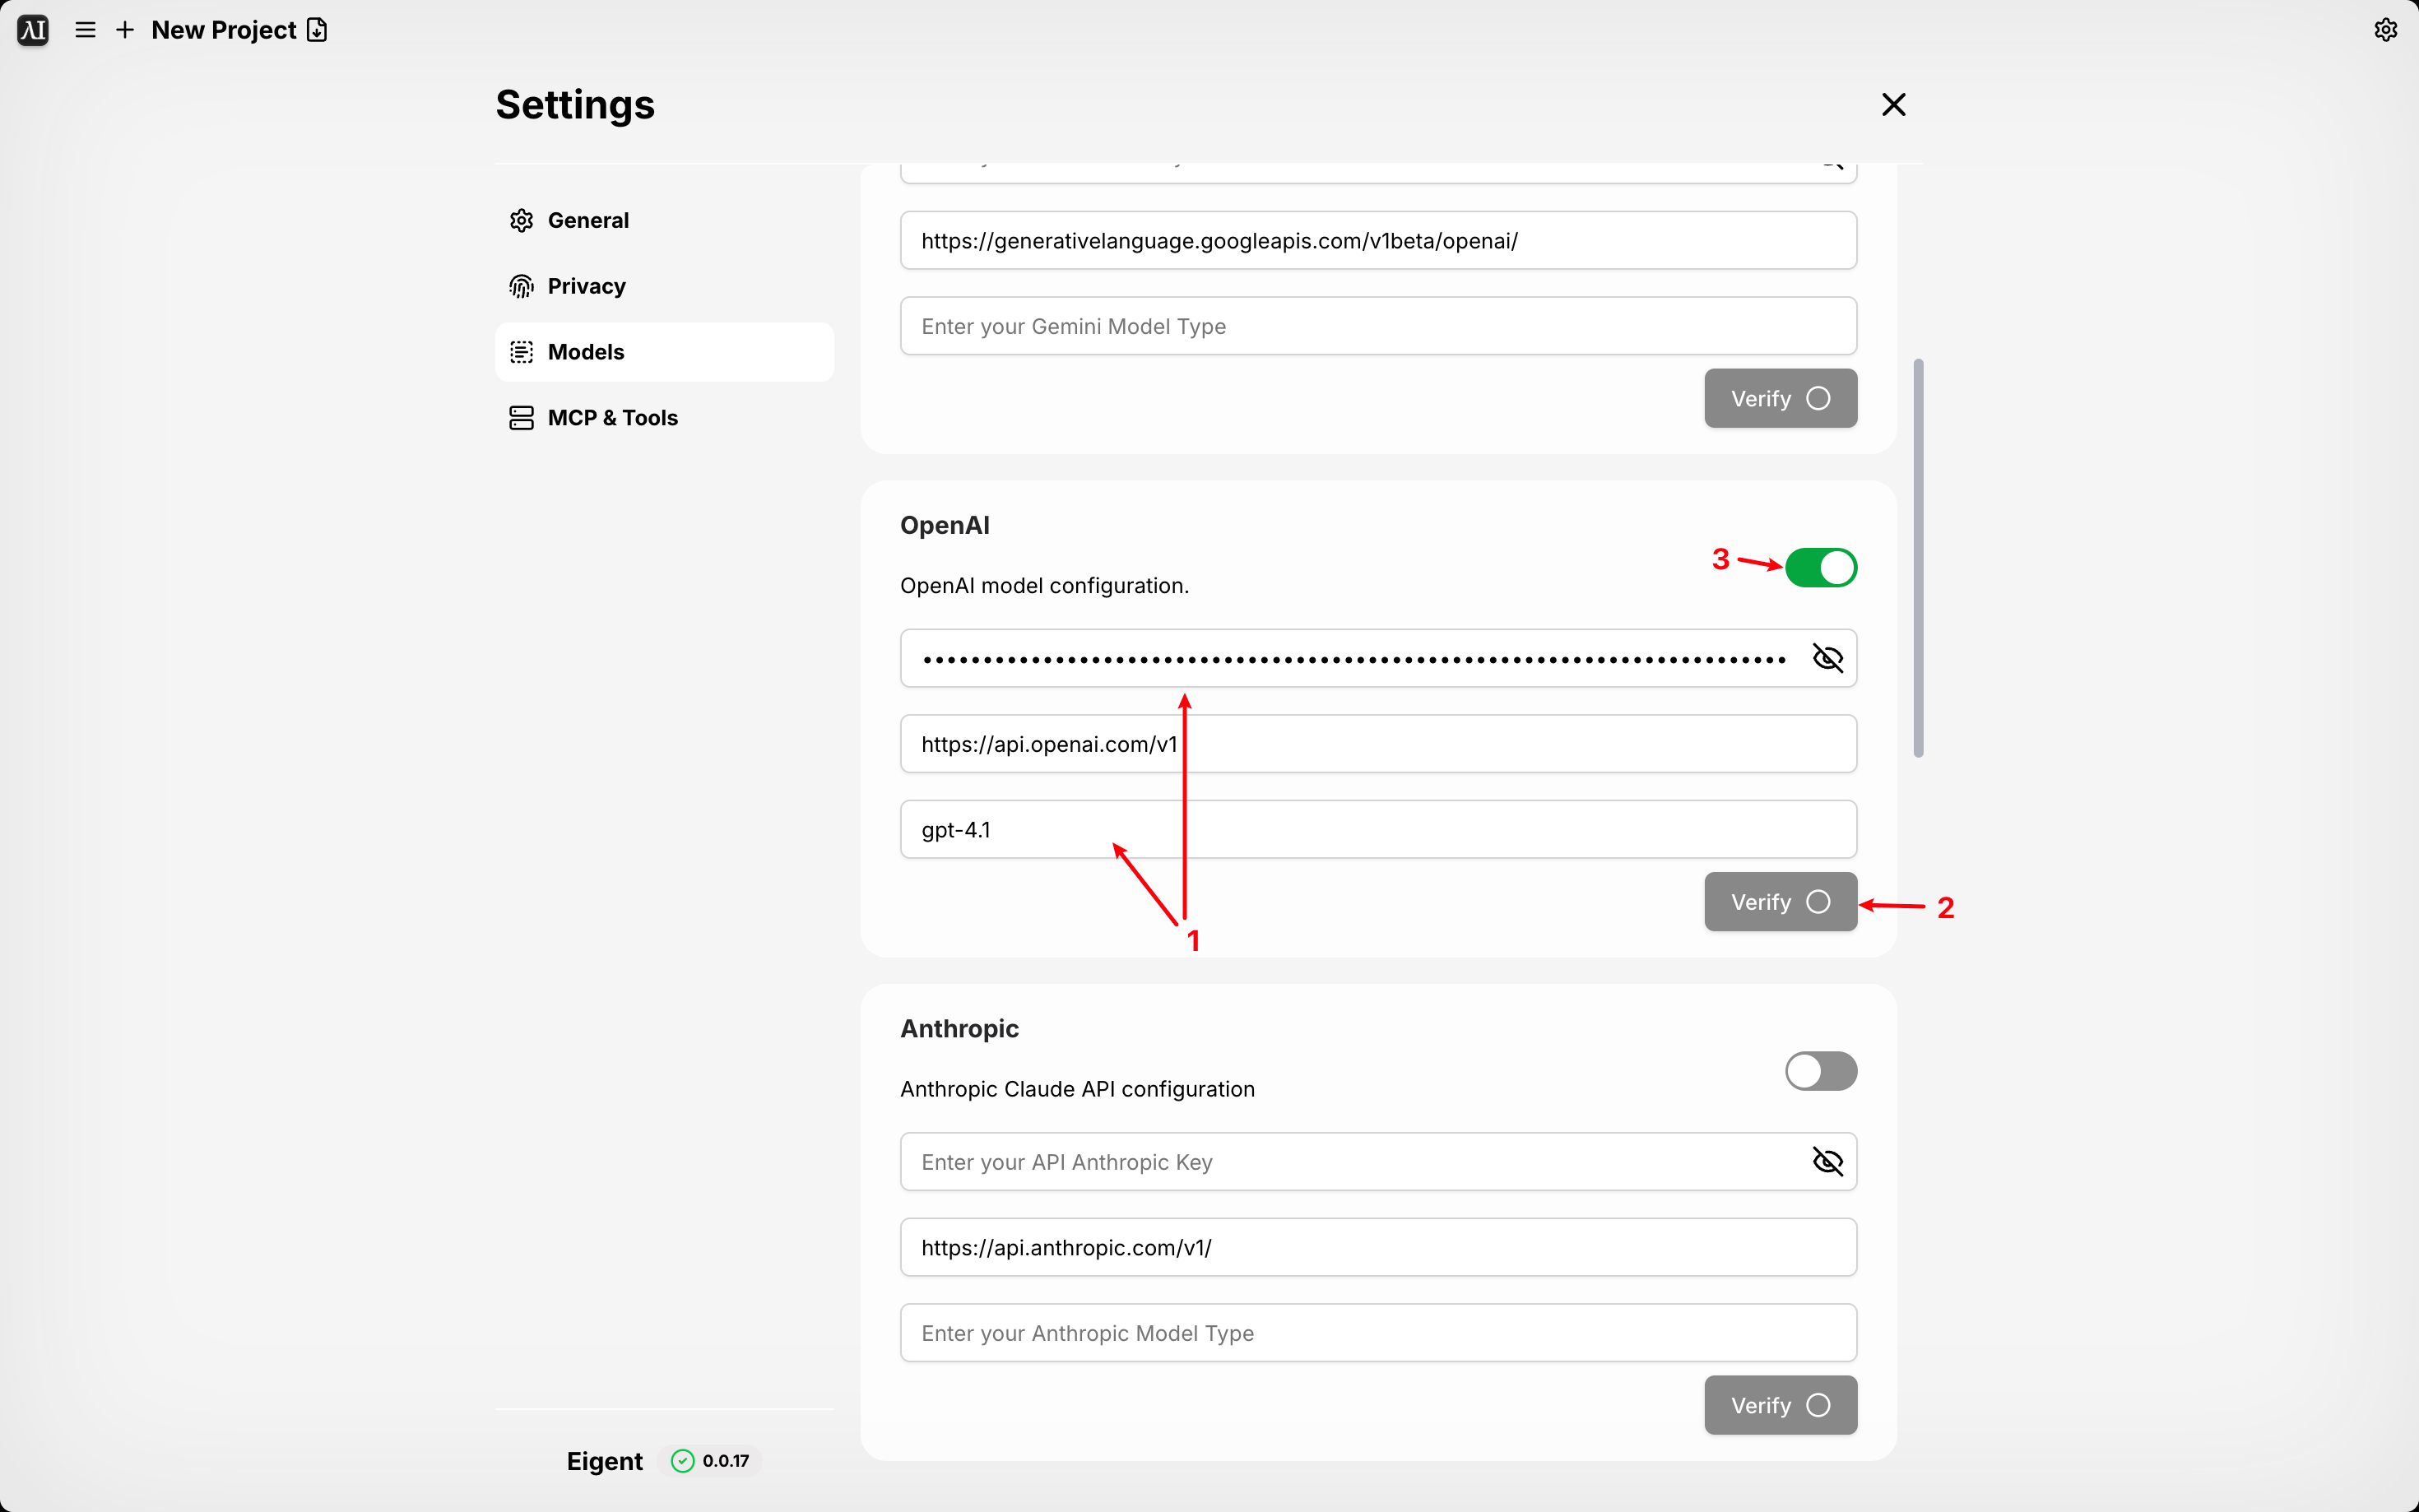Select the Models settings tab
2419x1512 pixels.
pyautogui.click(x=664, y=352)
